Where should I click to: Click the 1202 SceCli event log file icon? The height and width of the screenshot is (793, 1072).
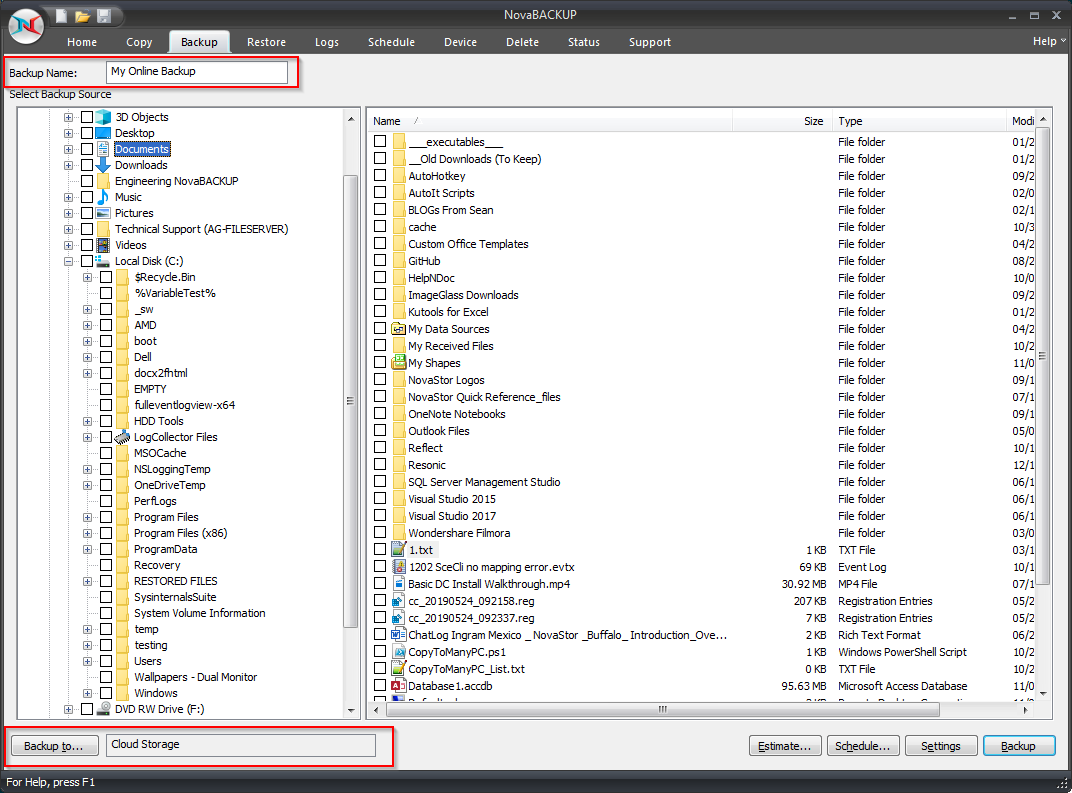point(399,567)
